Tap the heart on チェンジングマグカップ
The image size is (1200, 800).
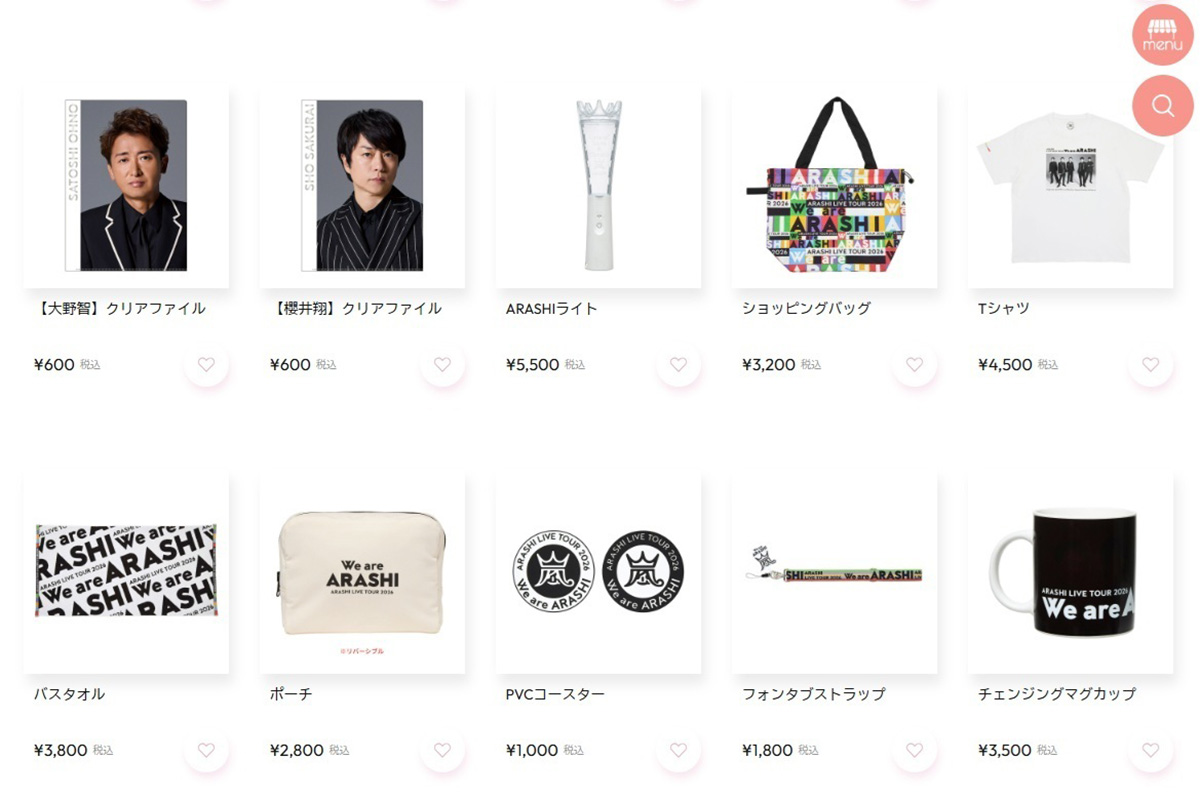(x=1150, y=750)
